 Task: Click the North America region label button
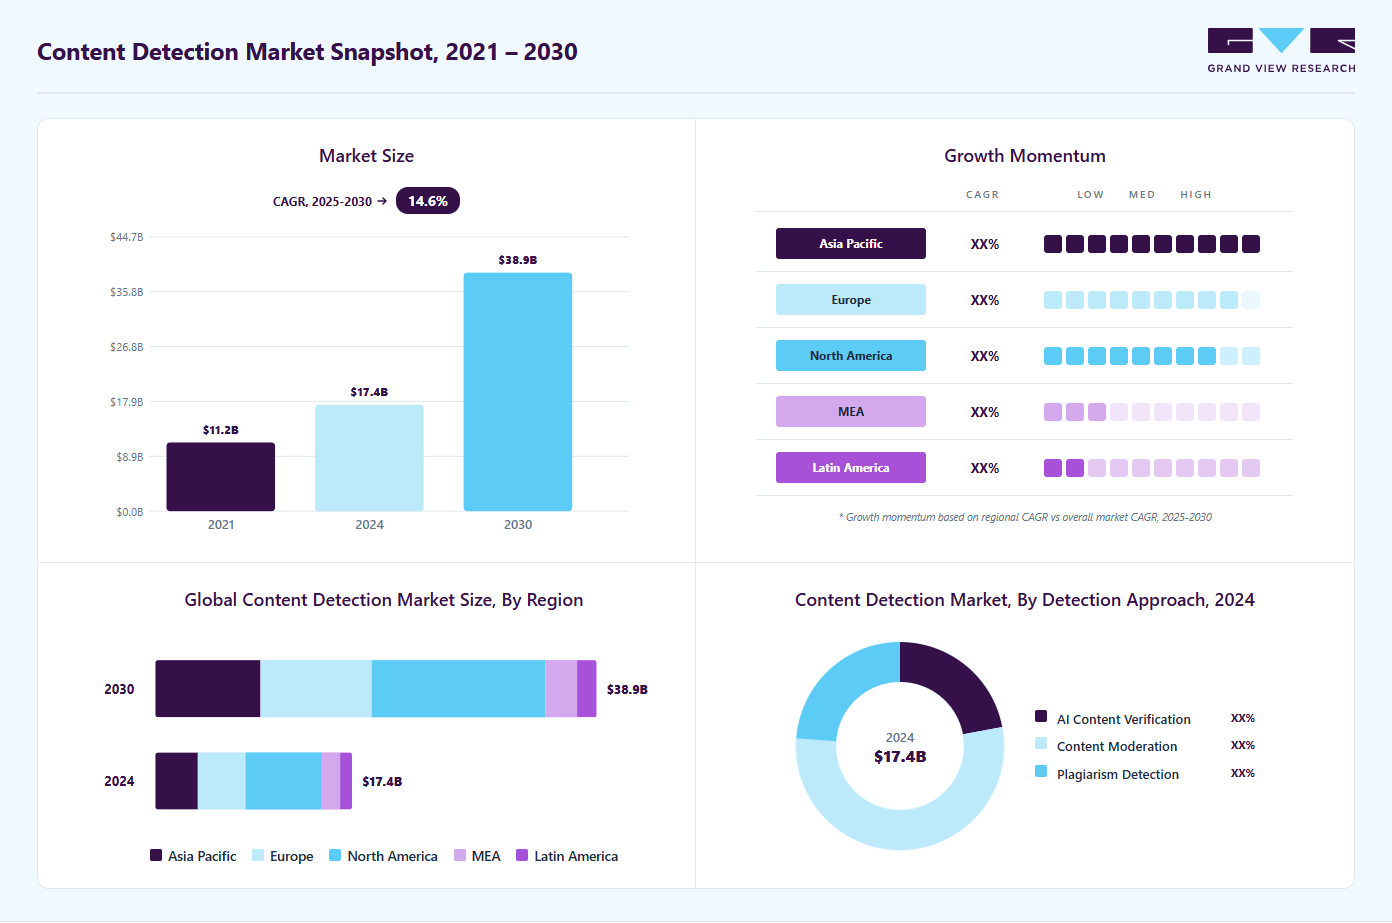point(851,356)
